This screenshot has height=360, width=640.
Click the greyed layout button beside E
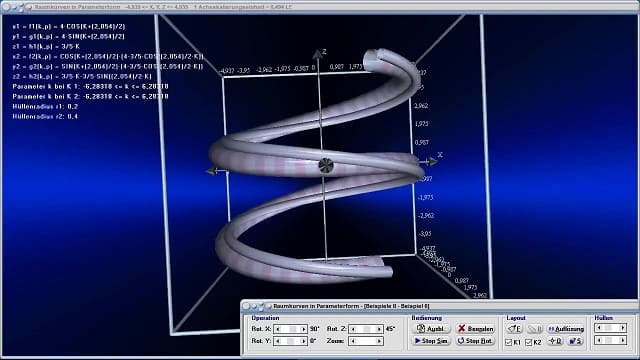pyautogui.click(x=535, y=329)
